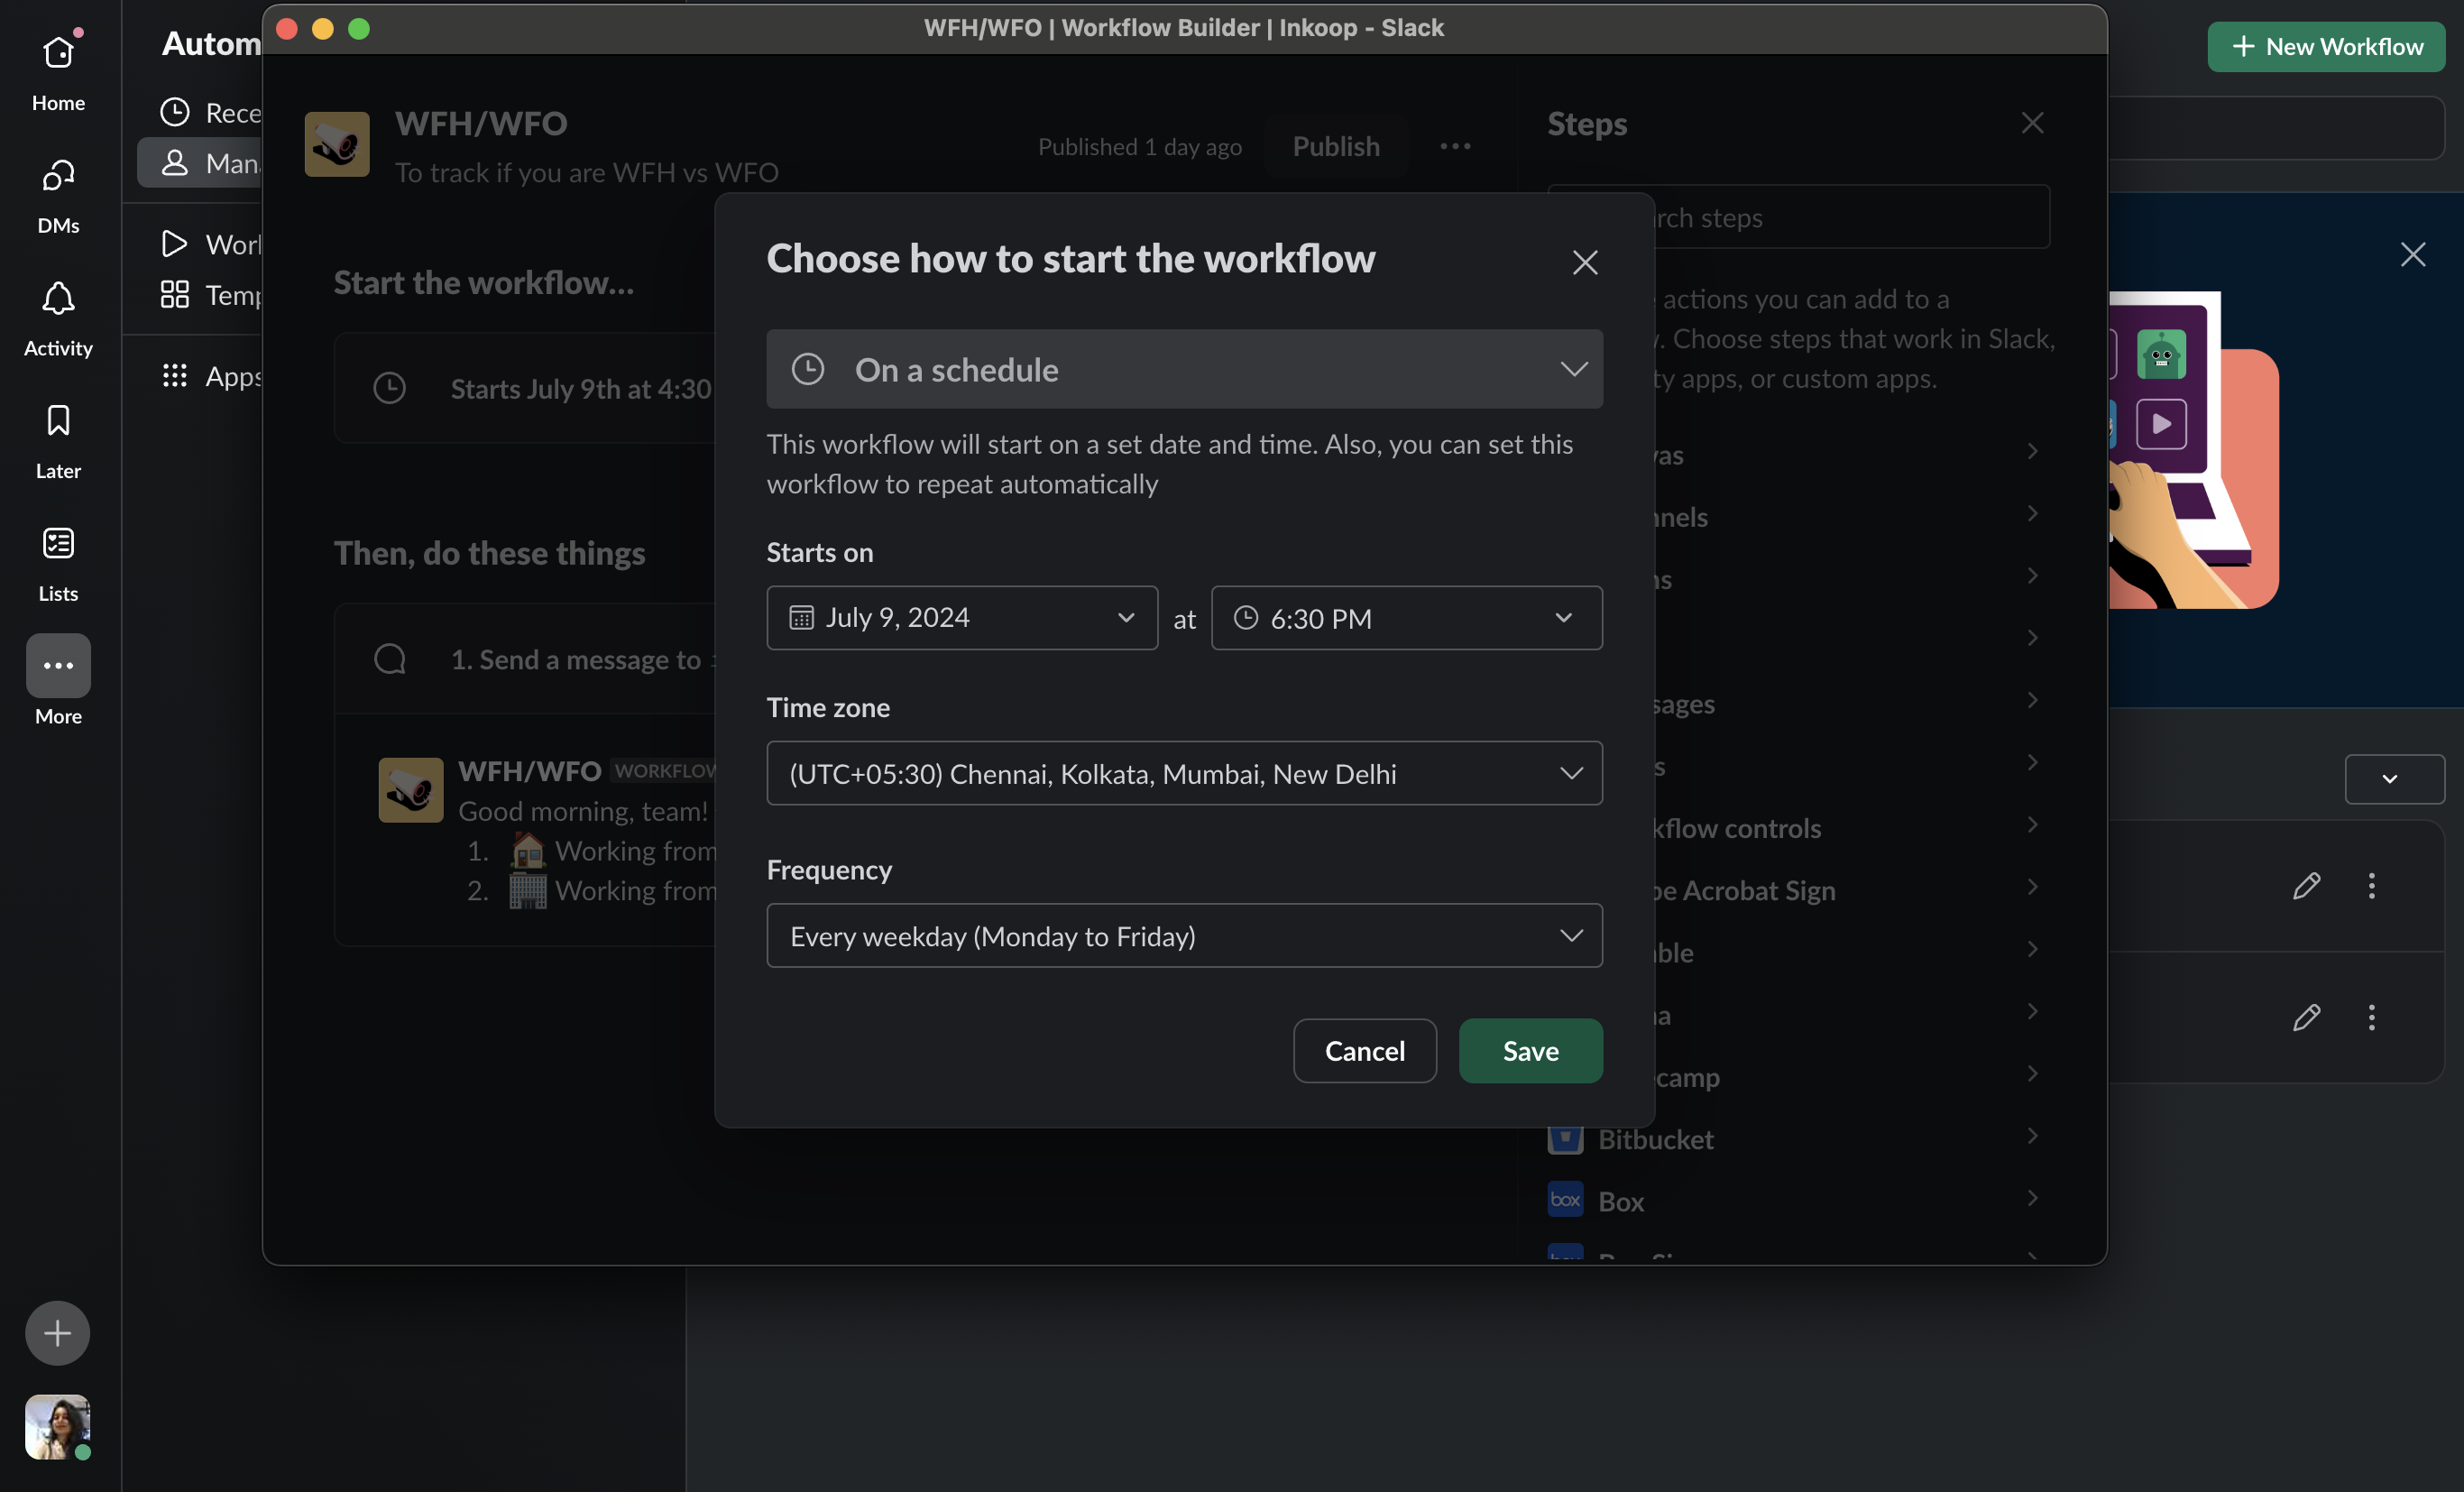Image resolution: width=2464 pixels, height=1492 pixels.
Task: Create a New Workflow
Action: pyautogui.click(x=2326, y=46)
